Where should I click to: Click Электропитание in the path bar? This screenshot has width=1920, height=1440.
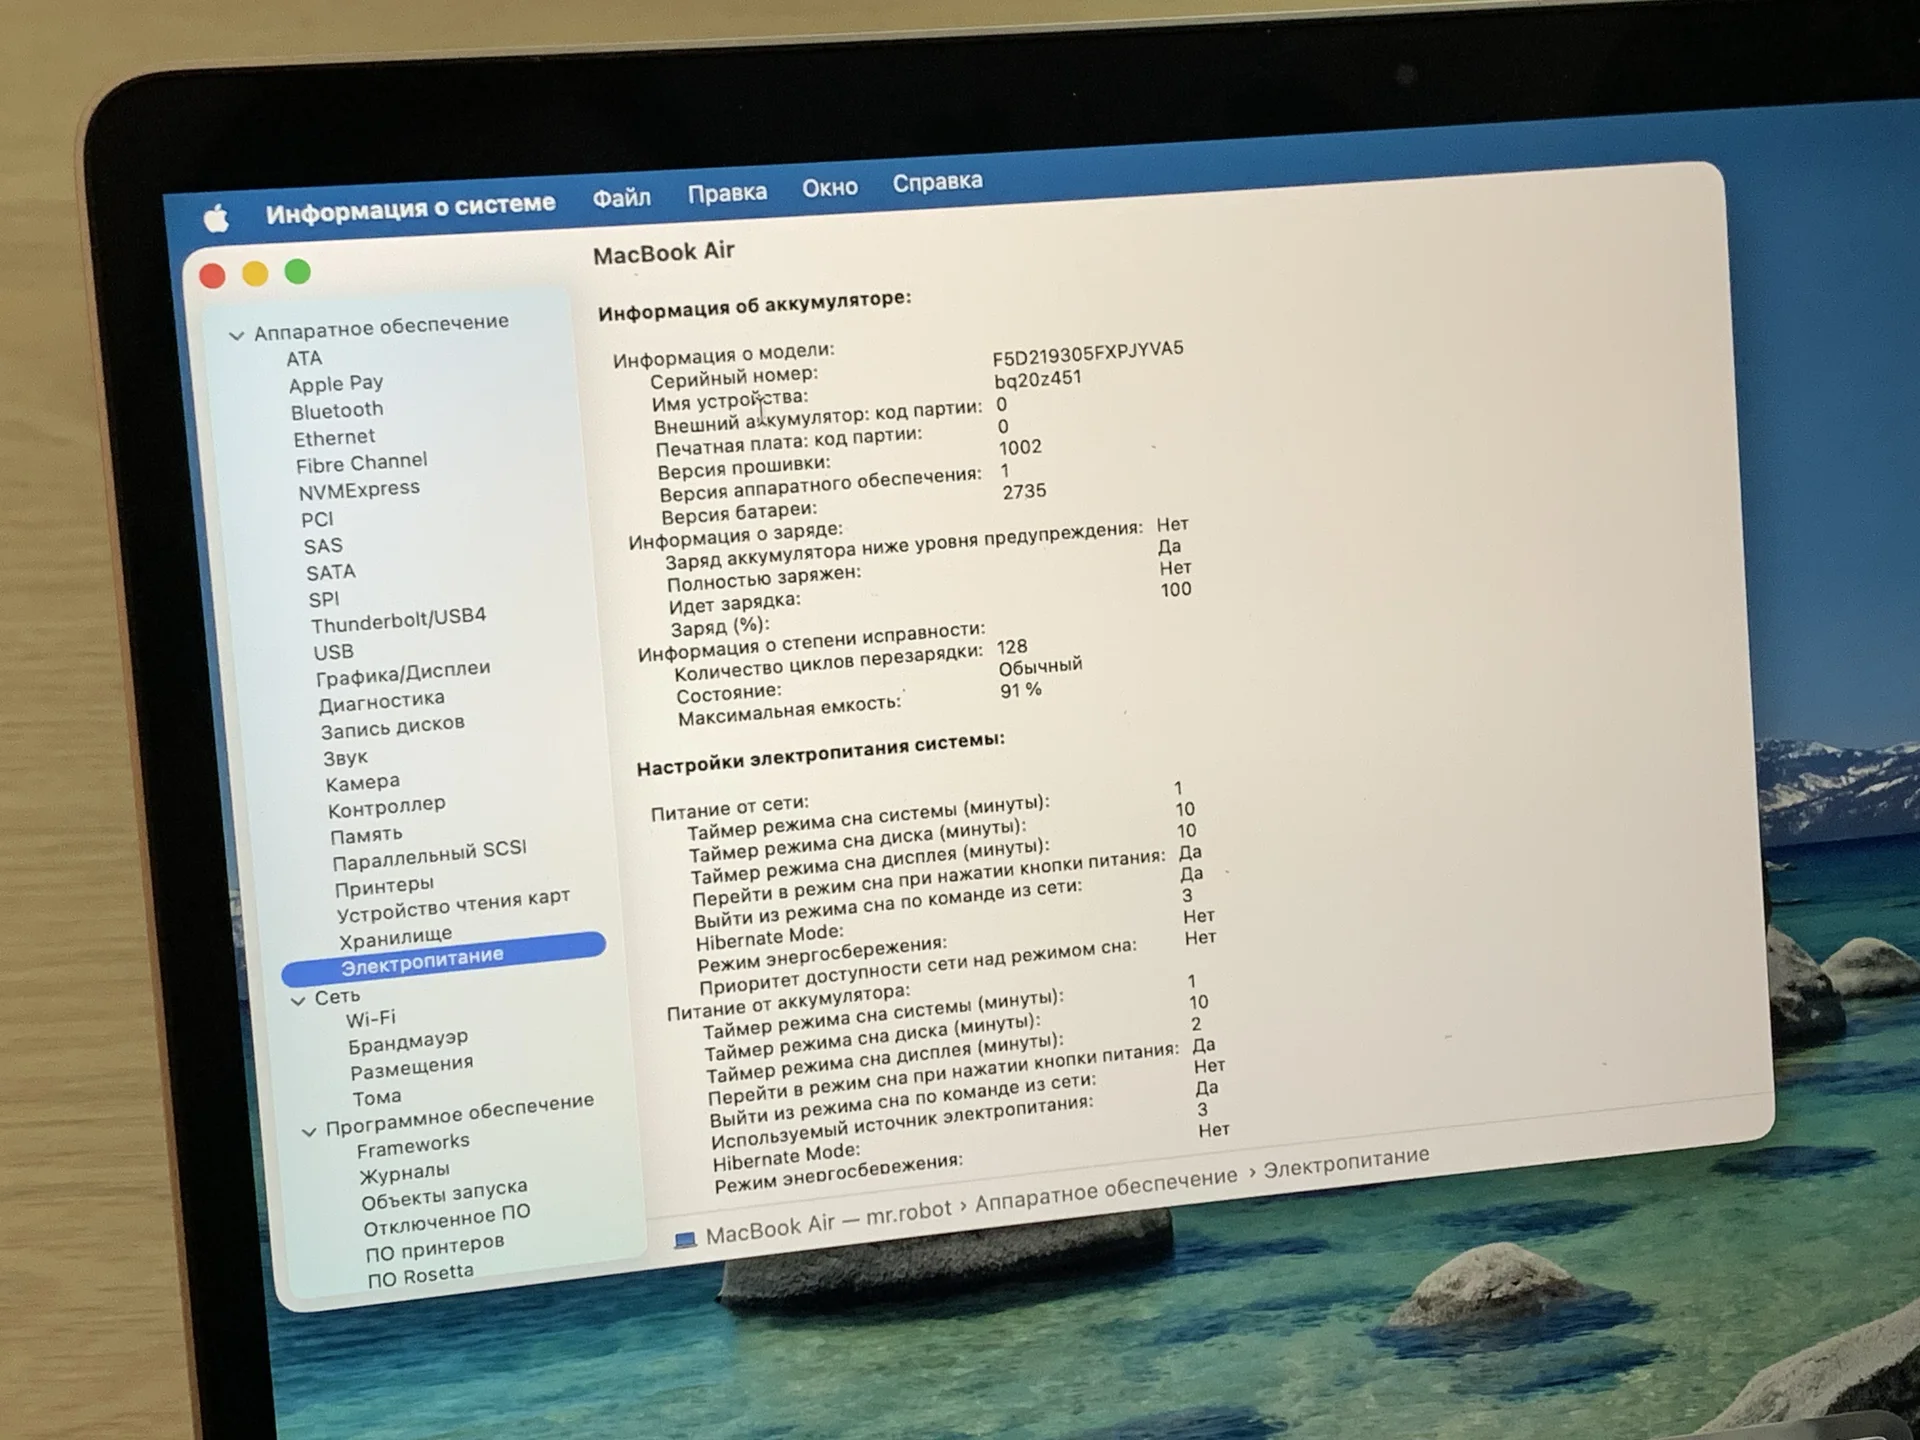point(1346,1162)
